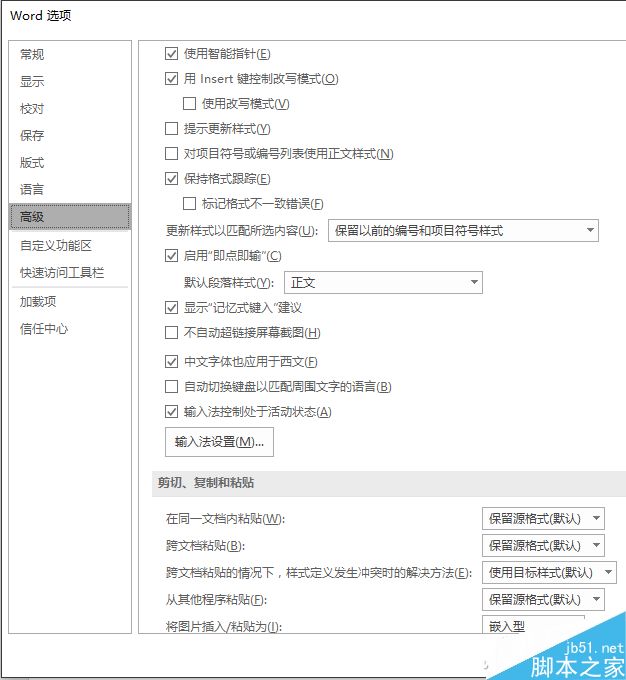
Task: Click 默认段落样式(Y) label
Action: 229,283
